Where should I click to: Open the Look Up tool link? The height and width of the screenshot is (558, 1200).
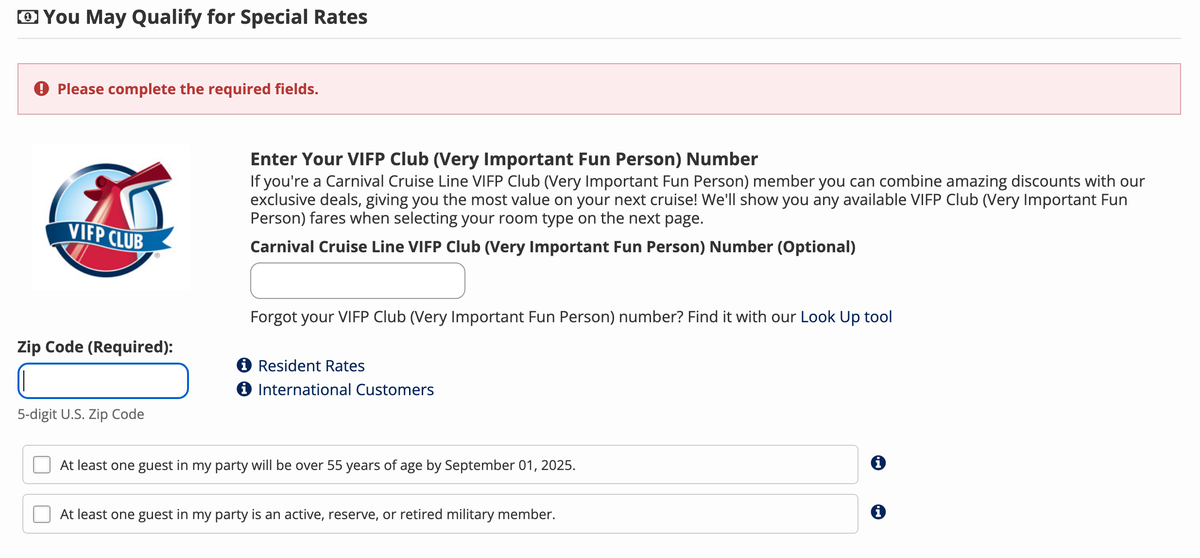(846, 317)
